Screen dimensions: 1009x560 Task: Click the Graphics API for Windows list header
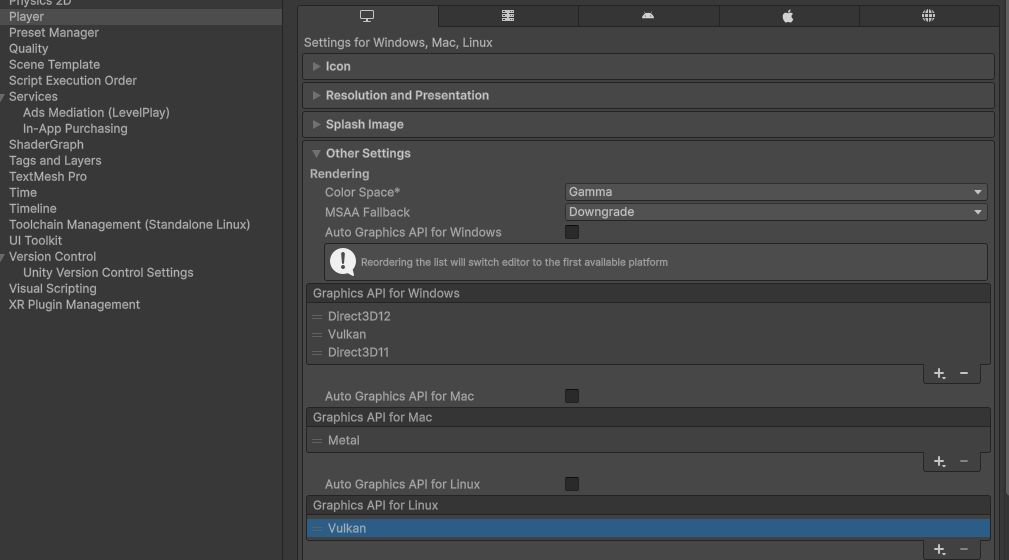pyautogui.click(x=648, y=294)
